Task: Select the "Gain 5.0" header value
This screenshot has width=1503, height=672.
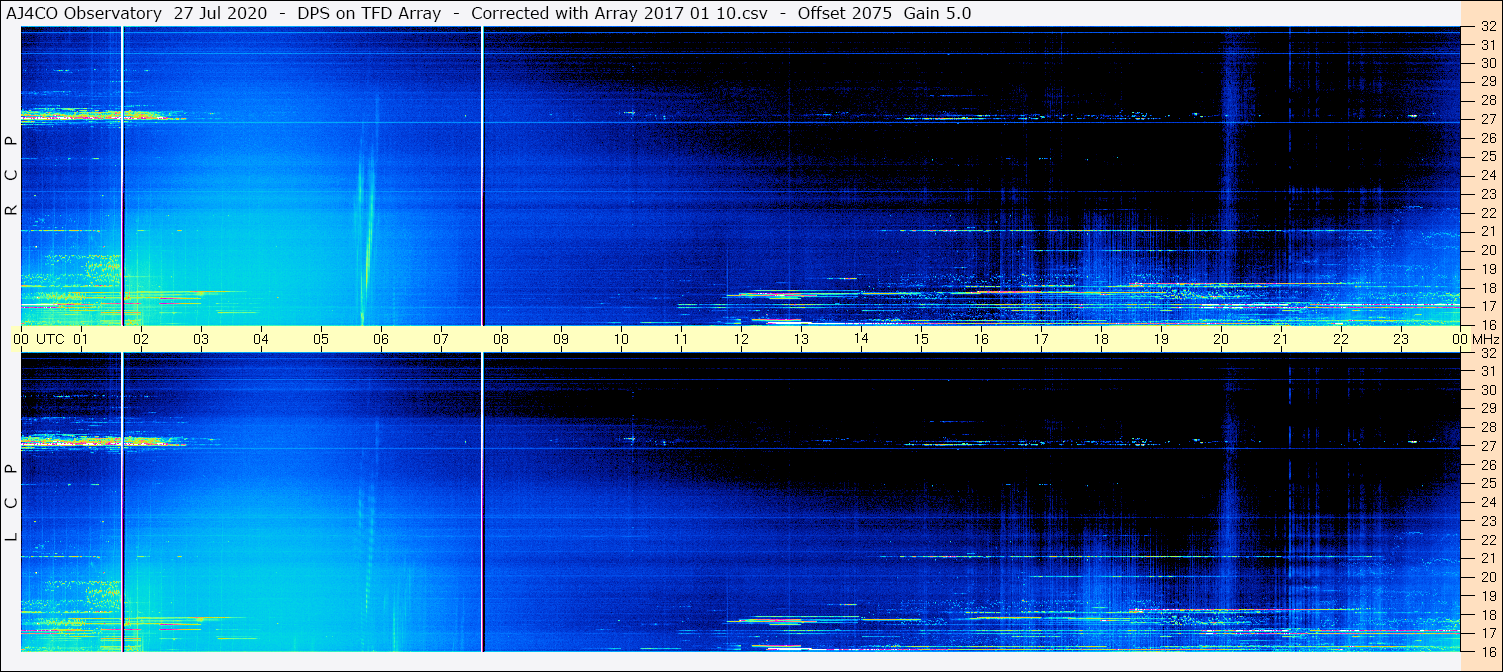Action: tap(937, 14)
